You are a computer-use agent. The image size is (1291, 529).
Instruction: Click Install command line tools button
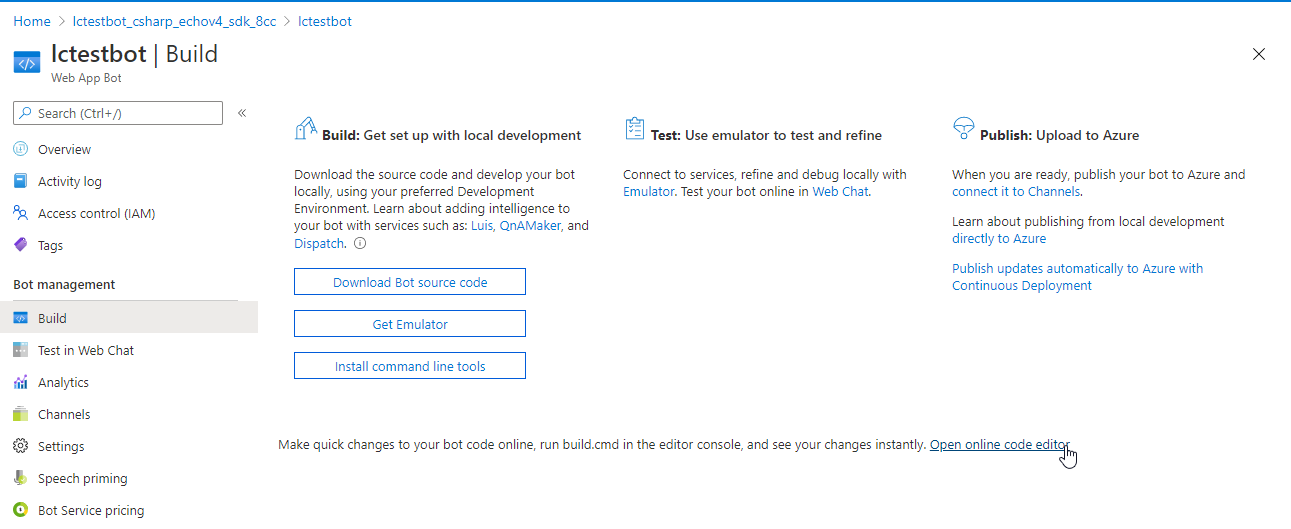410,366
